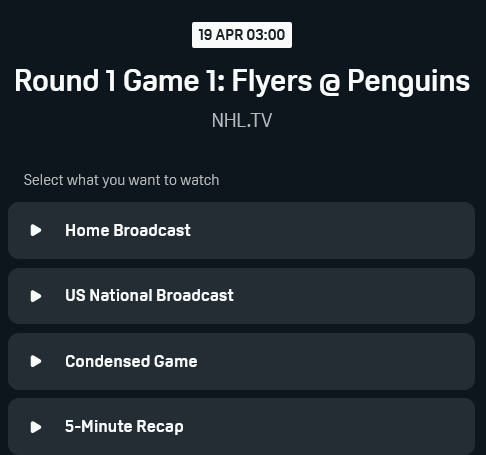Click "Game 1:" in the heading
Screen dimensions: 486x455
(x=174, y=80)
